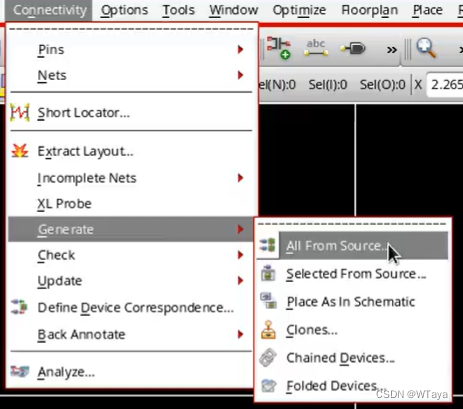Click the Place As In Schematic icon
463x409 pixels.
pyautogui.click(x=269, y=301)
